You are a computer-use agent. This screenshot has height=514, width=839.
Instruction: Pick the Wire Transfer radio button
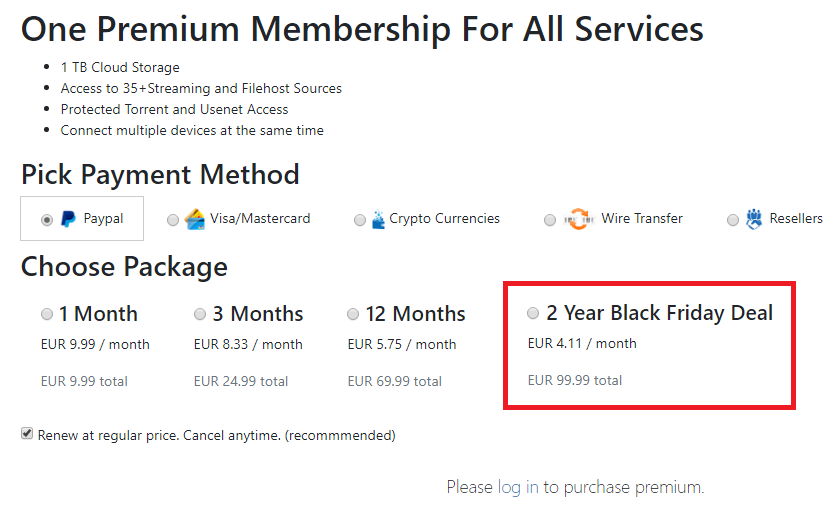pyautogui.click(x=550, y=220)
